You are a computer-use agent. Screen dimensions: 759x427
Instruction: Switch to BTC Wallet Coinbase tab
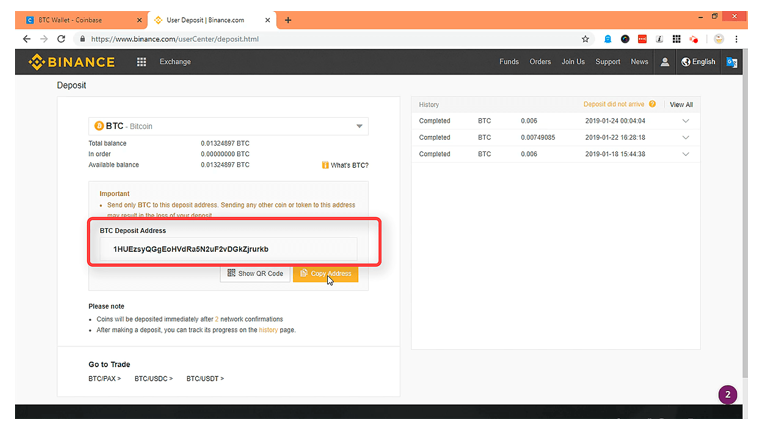click(80, 19)
